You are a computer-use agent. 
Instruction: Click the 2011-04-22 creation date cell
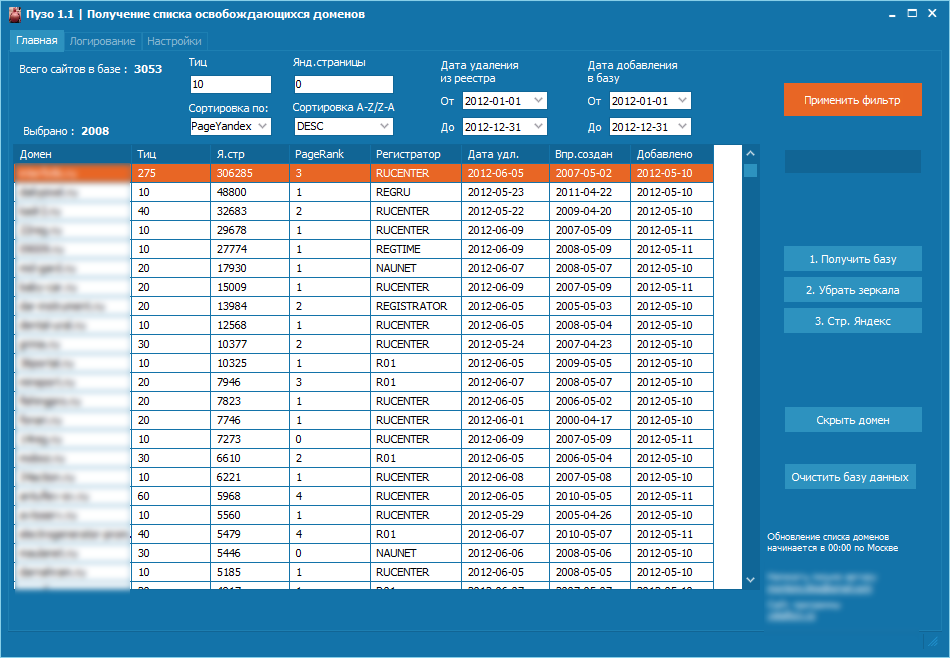590,192
